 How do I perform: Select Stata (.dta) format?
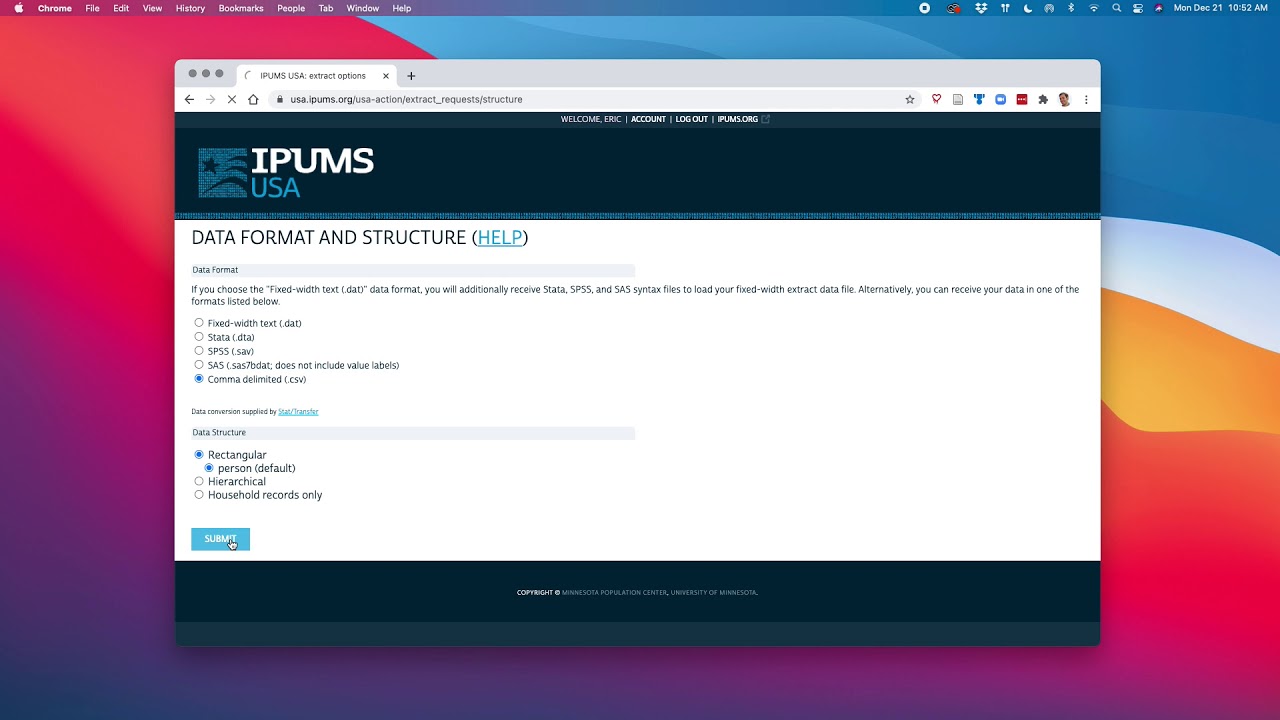pyautogui.click(x=199, y=337)
